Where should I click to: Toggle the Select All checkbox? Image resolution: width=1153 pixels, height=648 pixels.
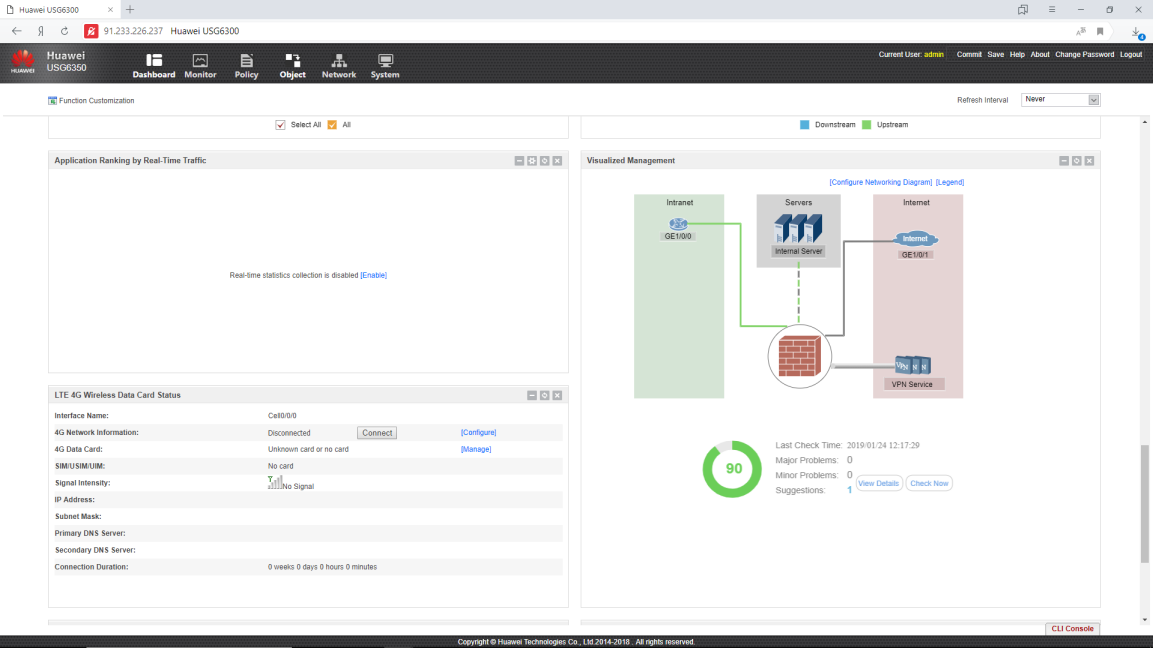coord(280,125)
